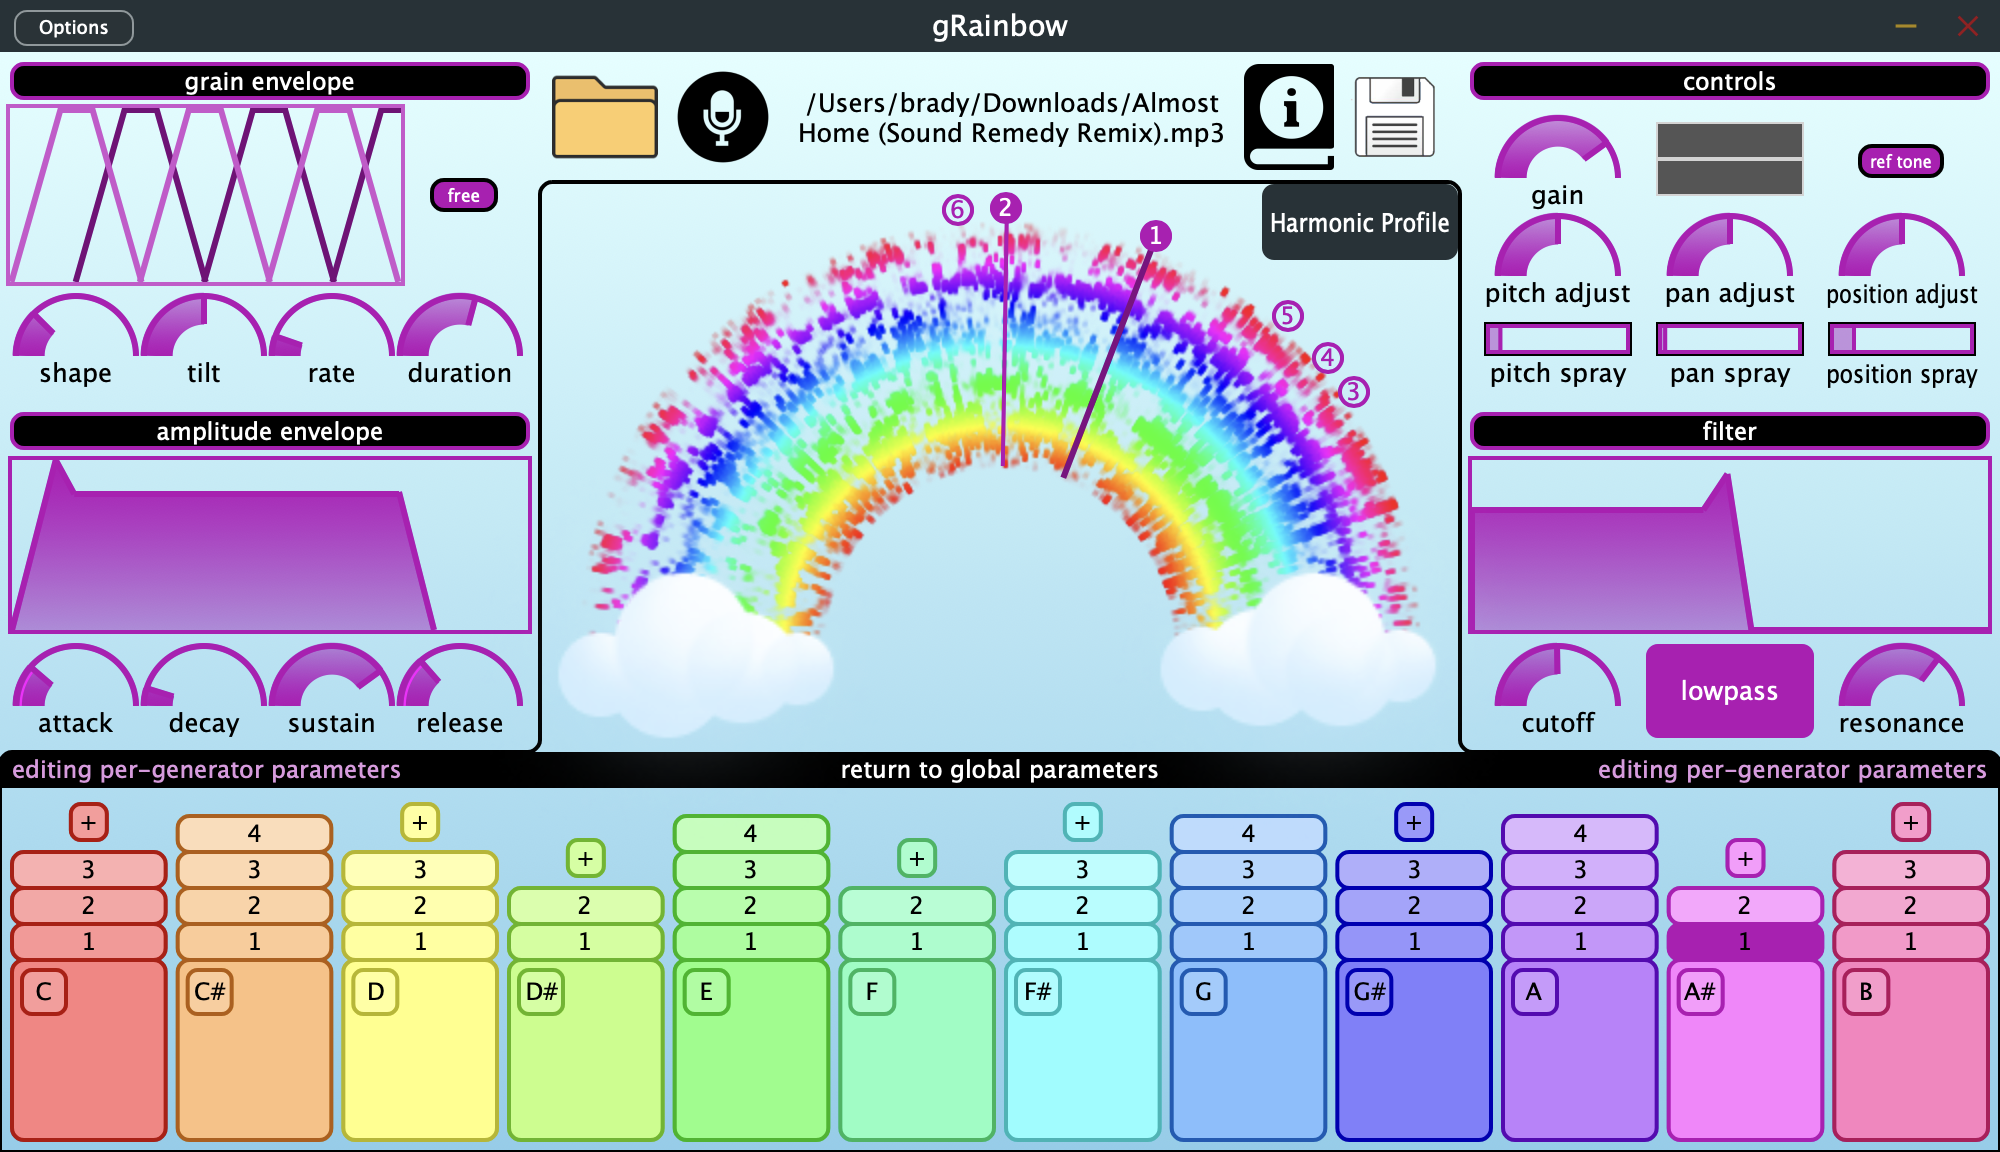This screenshot has height=1152, width=2000.
Task: Select candidate marker 5 on rainbow
Action: pyautogui.click(x=1287, y=316)
